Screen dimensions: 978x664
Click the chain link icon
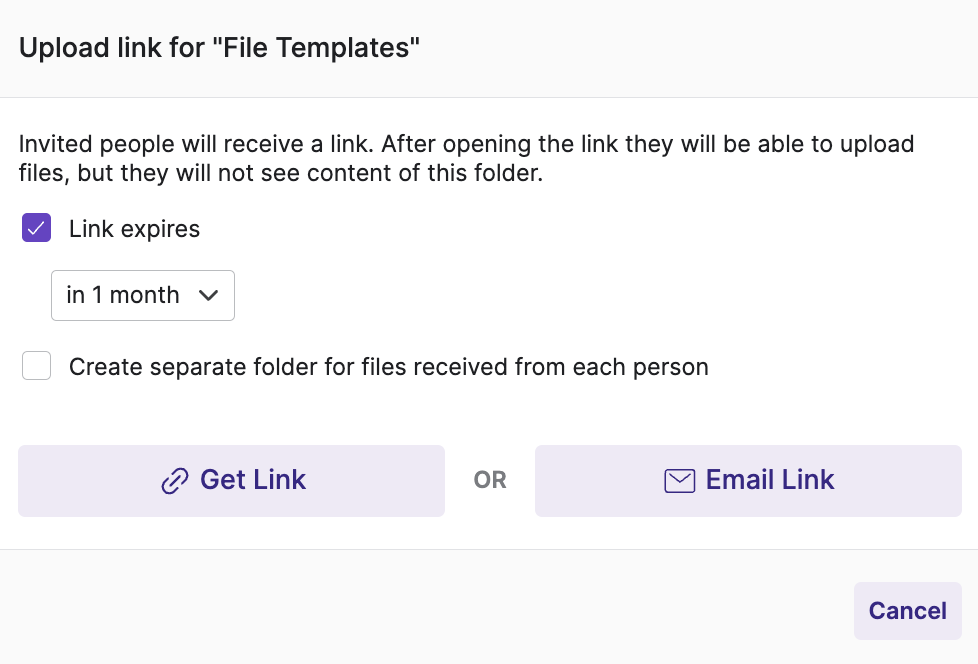(175, 481)
